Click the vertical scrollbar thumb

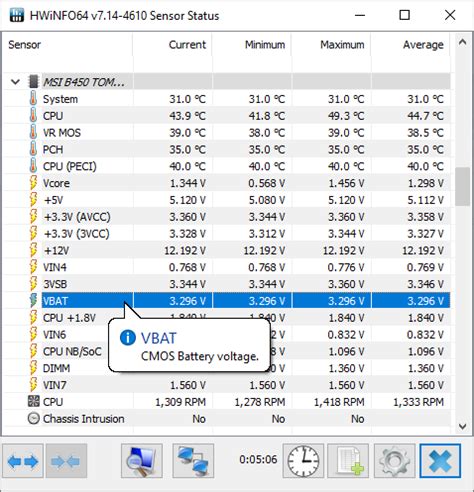click(462, 187)
